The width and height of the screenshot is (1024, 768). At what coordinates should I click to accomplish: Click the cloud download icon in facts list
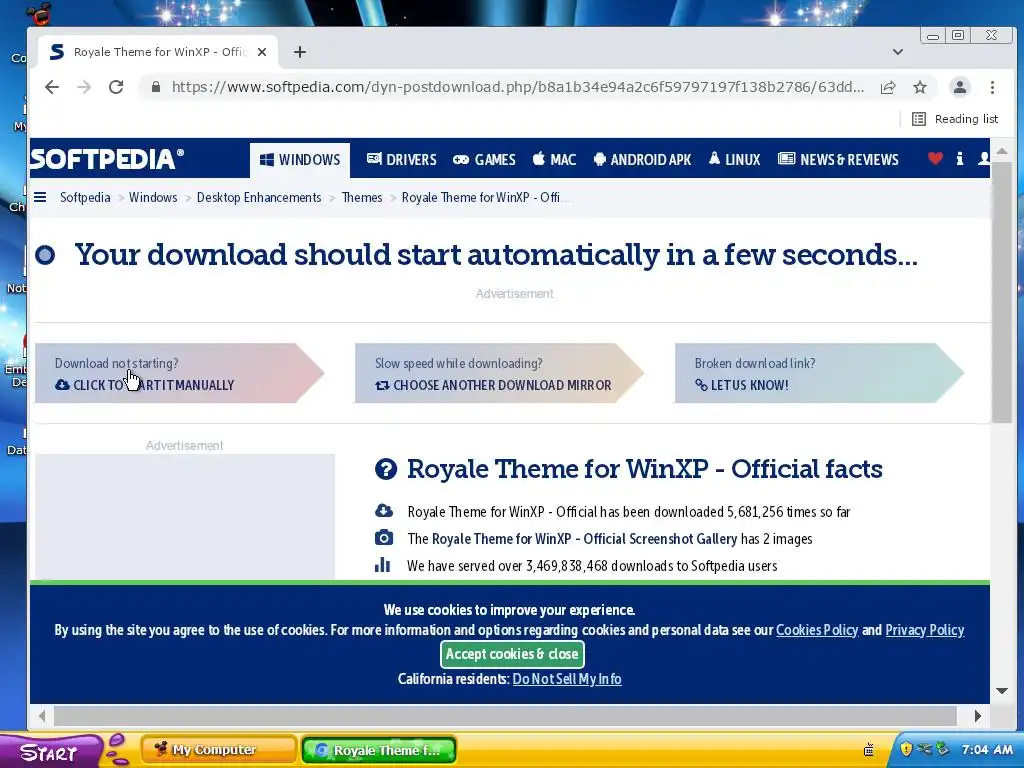point(383,511)
